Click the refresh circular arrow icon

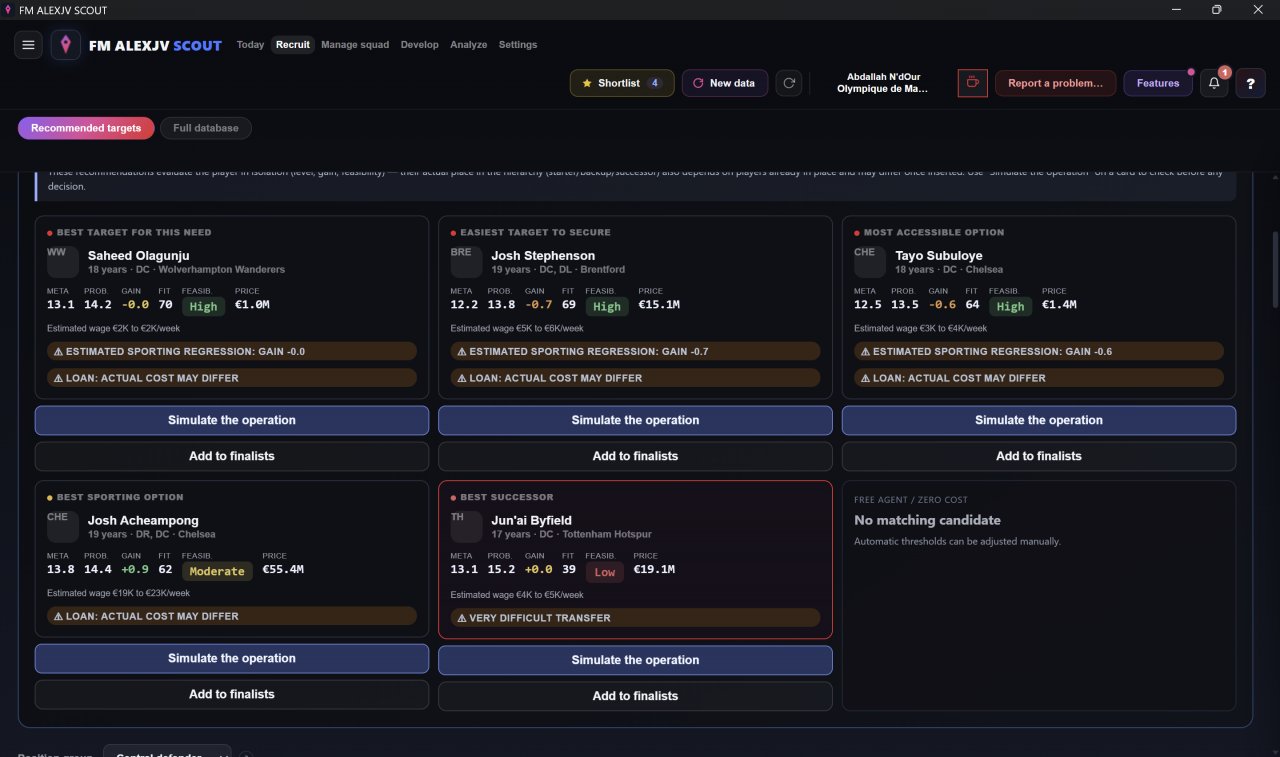click(x=790, y=83)
